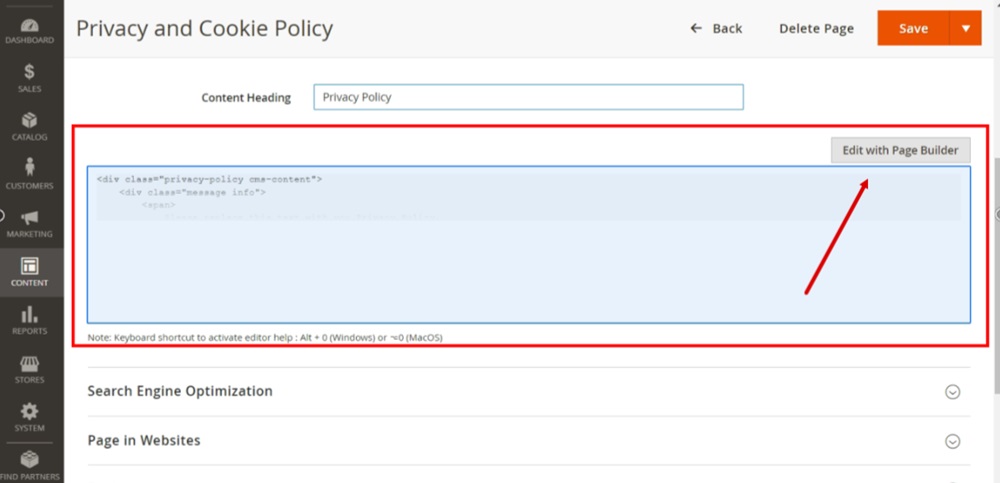Screen dimensions: 1000x483
Task: Expand the Search Engine Optimization section
Action: coord(952,392)
